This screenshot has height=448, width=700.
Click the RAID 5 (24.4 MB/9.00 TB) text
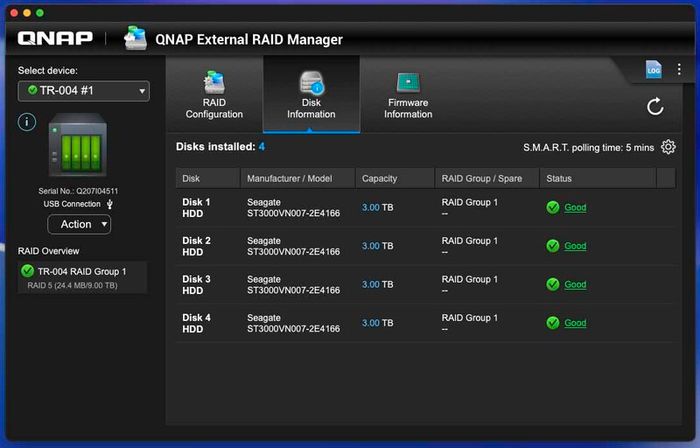coord(72,285)
